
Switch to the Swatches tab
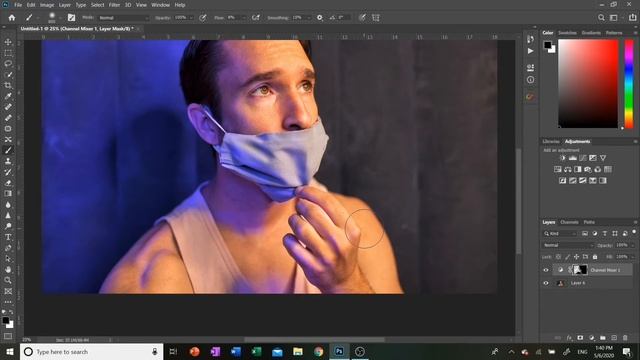point(567,33)
